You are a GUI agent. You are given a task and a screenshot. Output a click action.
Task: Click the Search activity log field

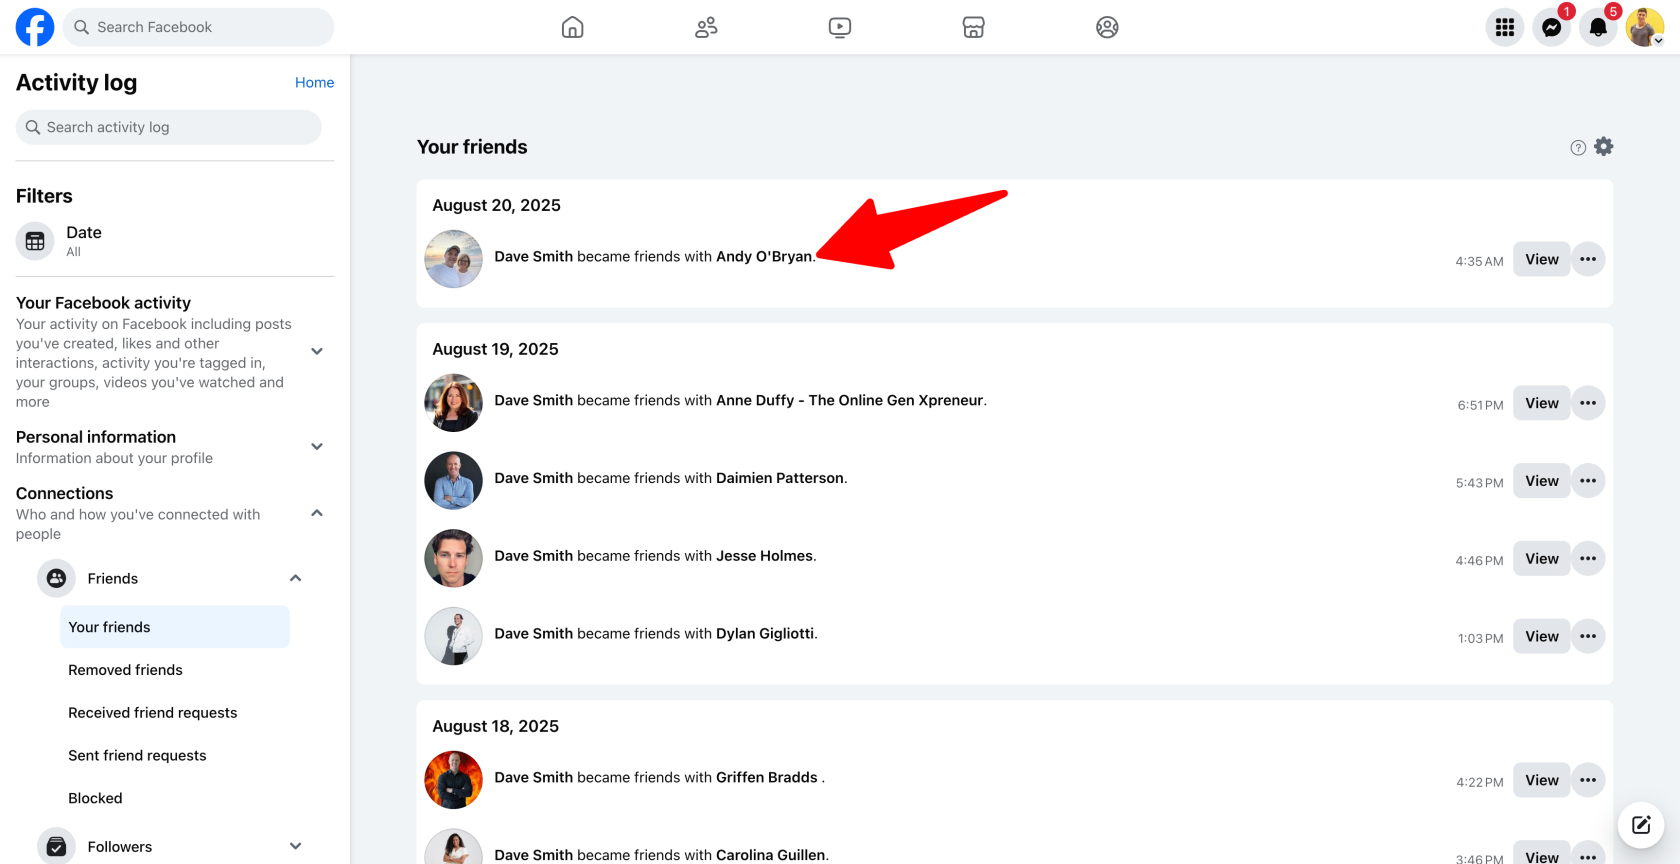click(168, 127)
